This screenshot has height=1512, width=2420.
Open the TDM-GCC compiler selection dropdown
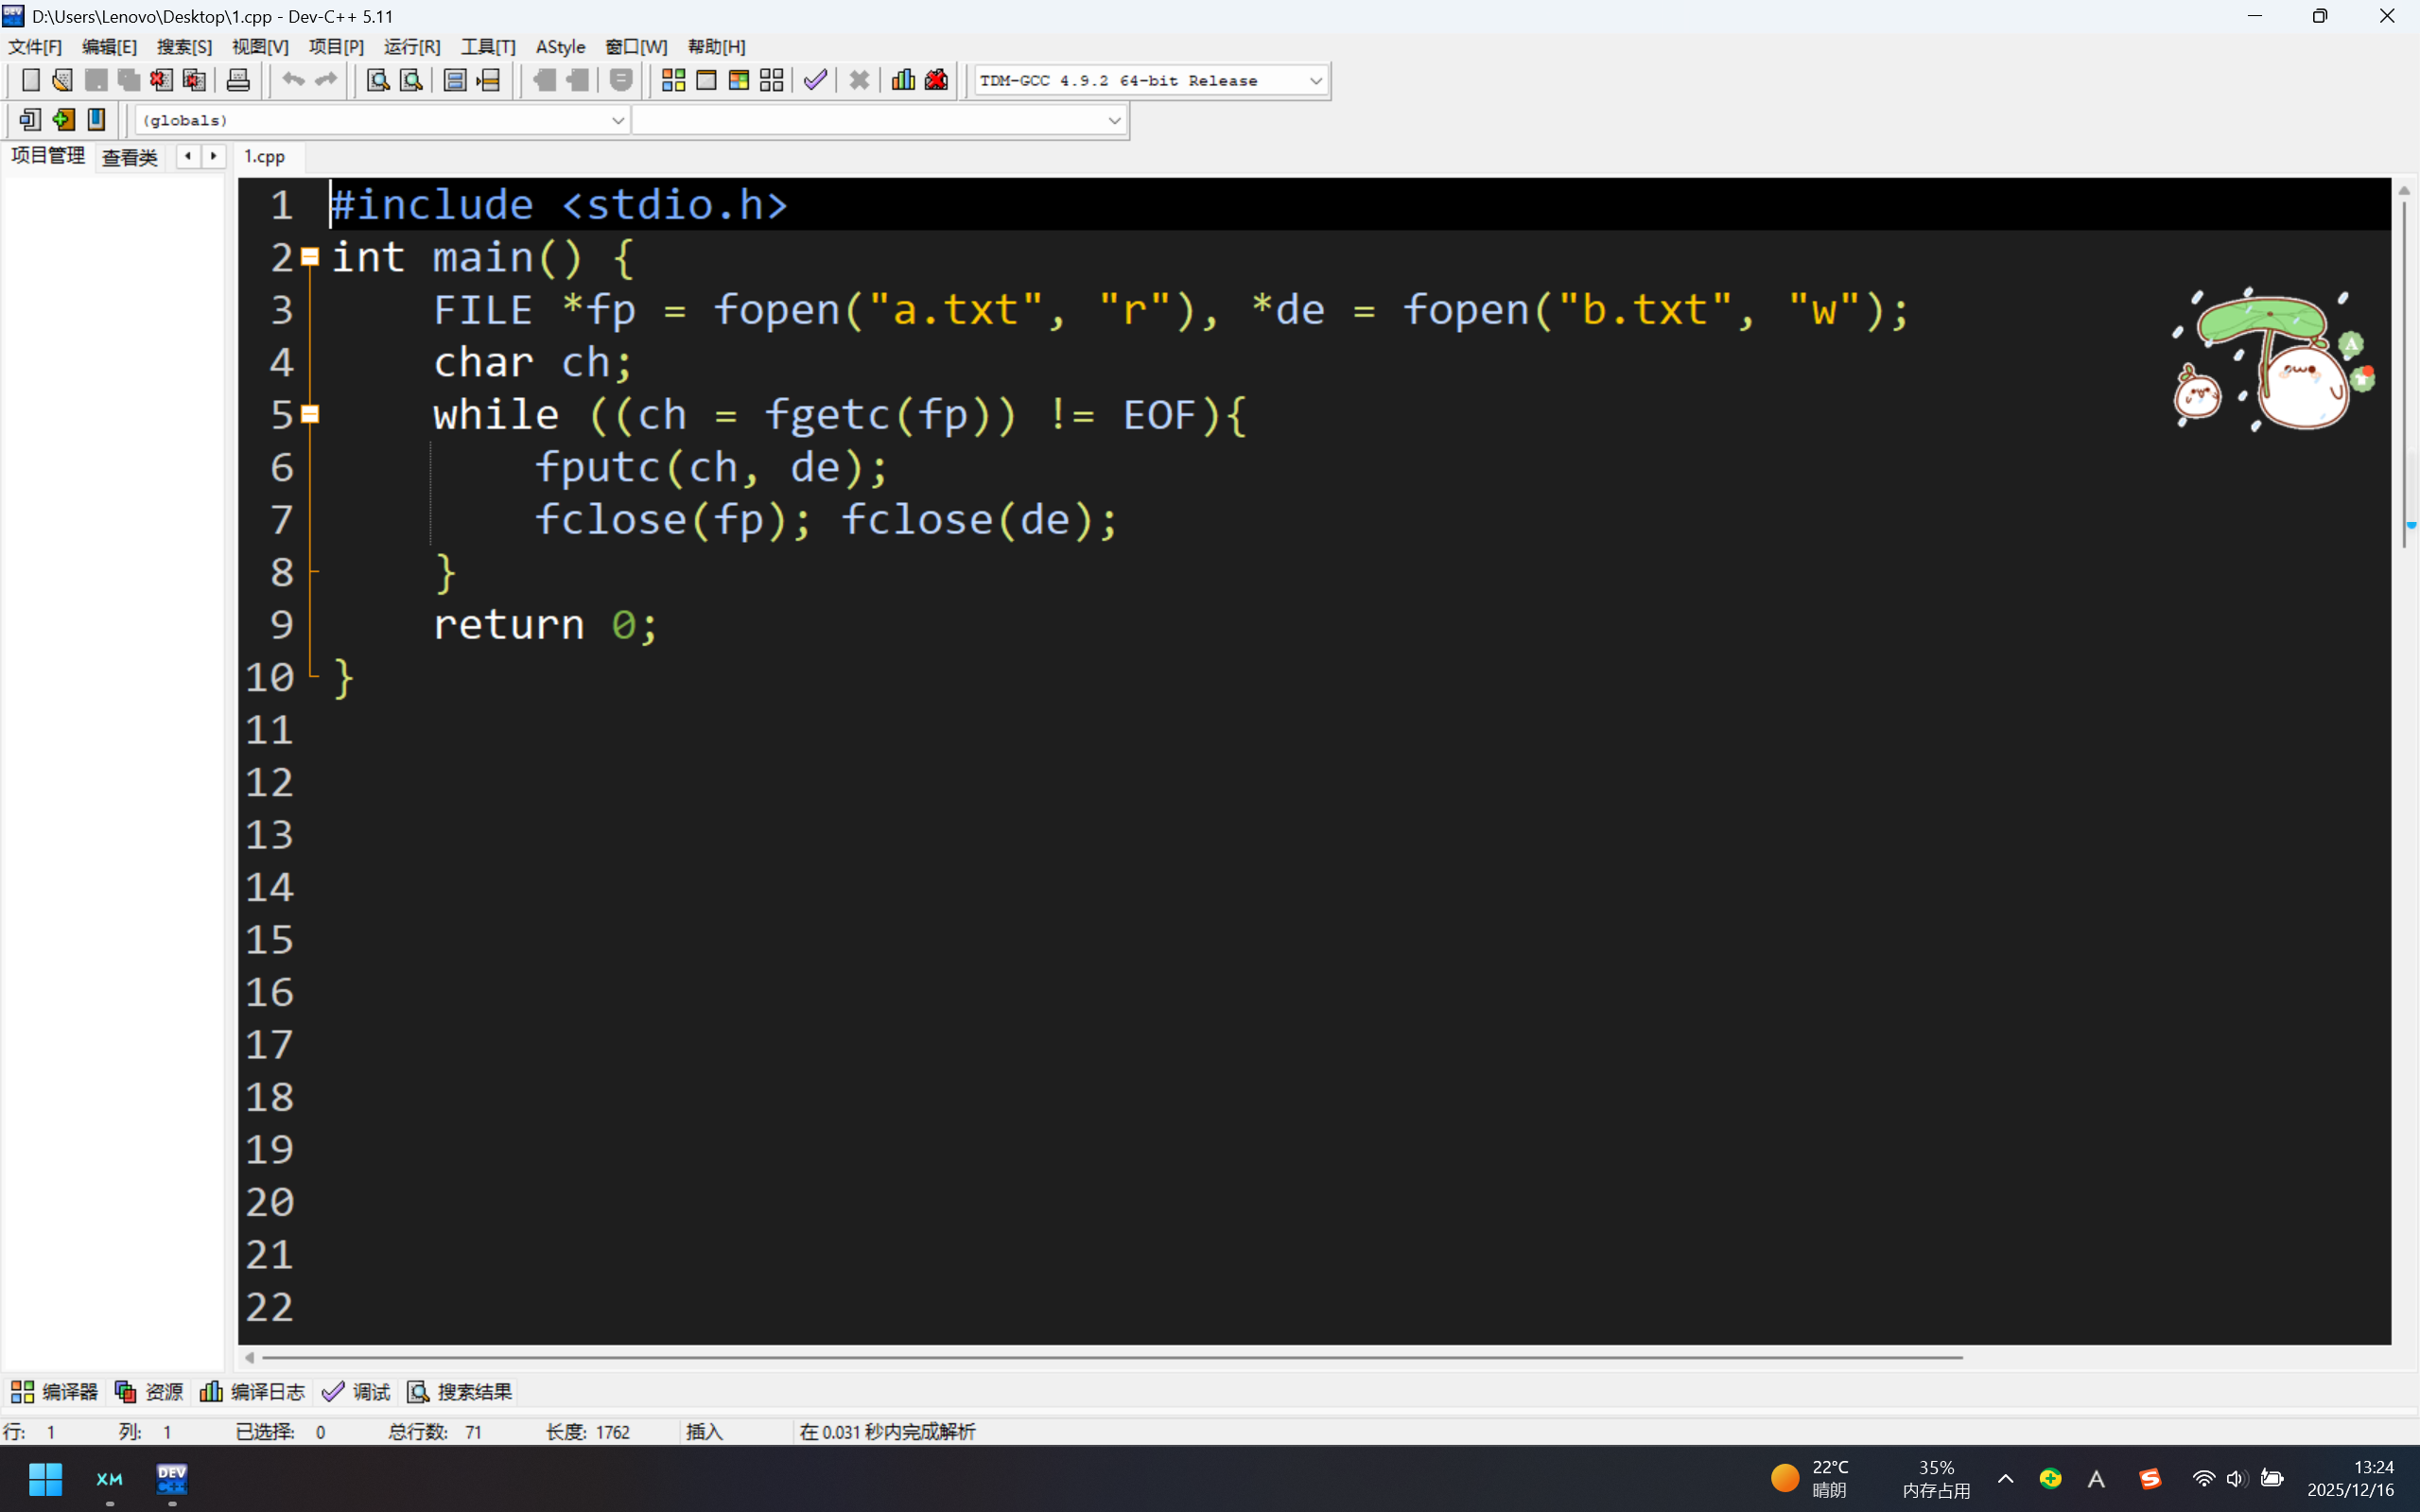point(1315,81)
